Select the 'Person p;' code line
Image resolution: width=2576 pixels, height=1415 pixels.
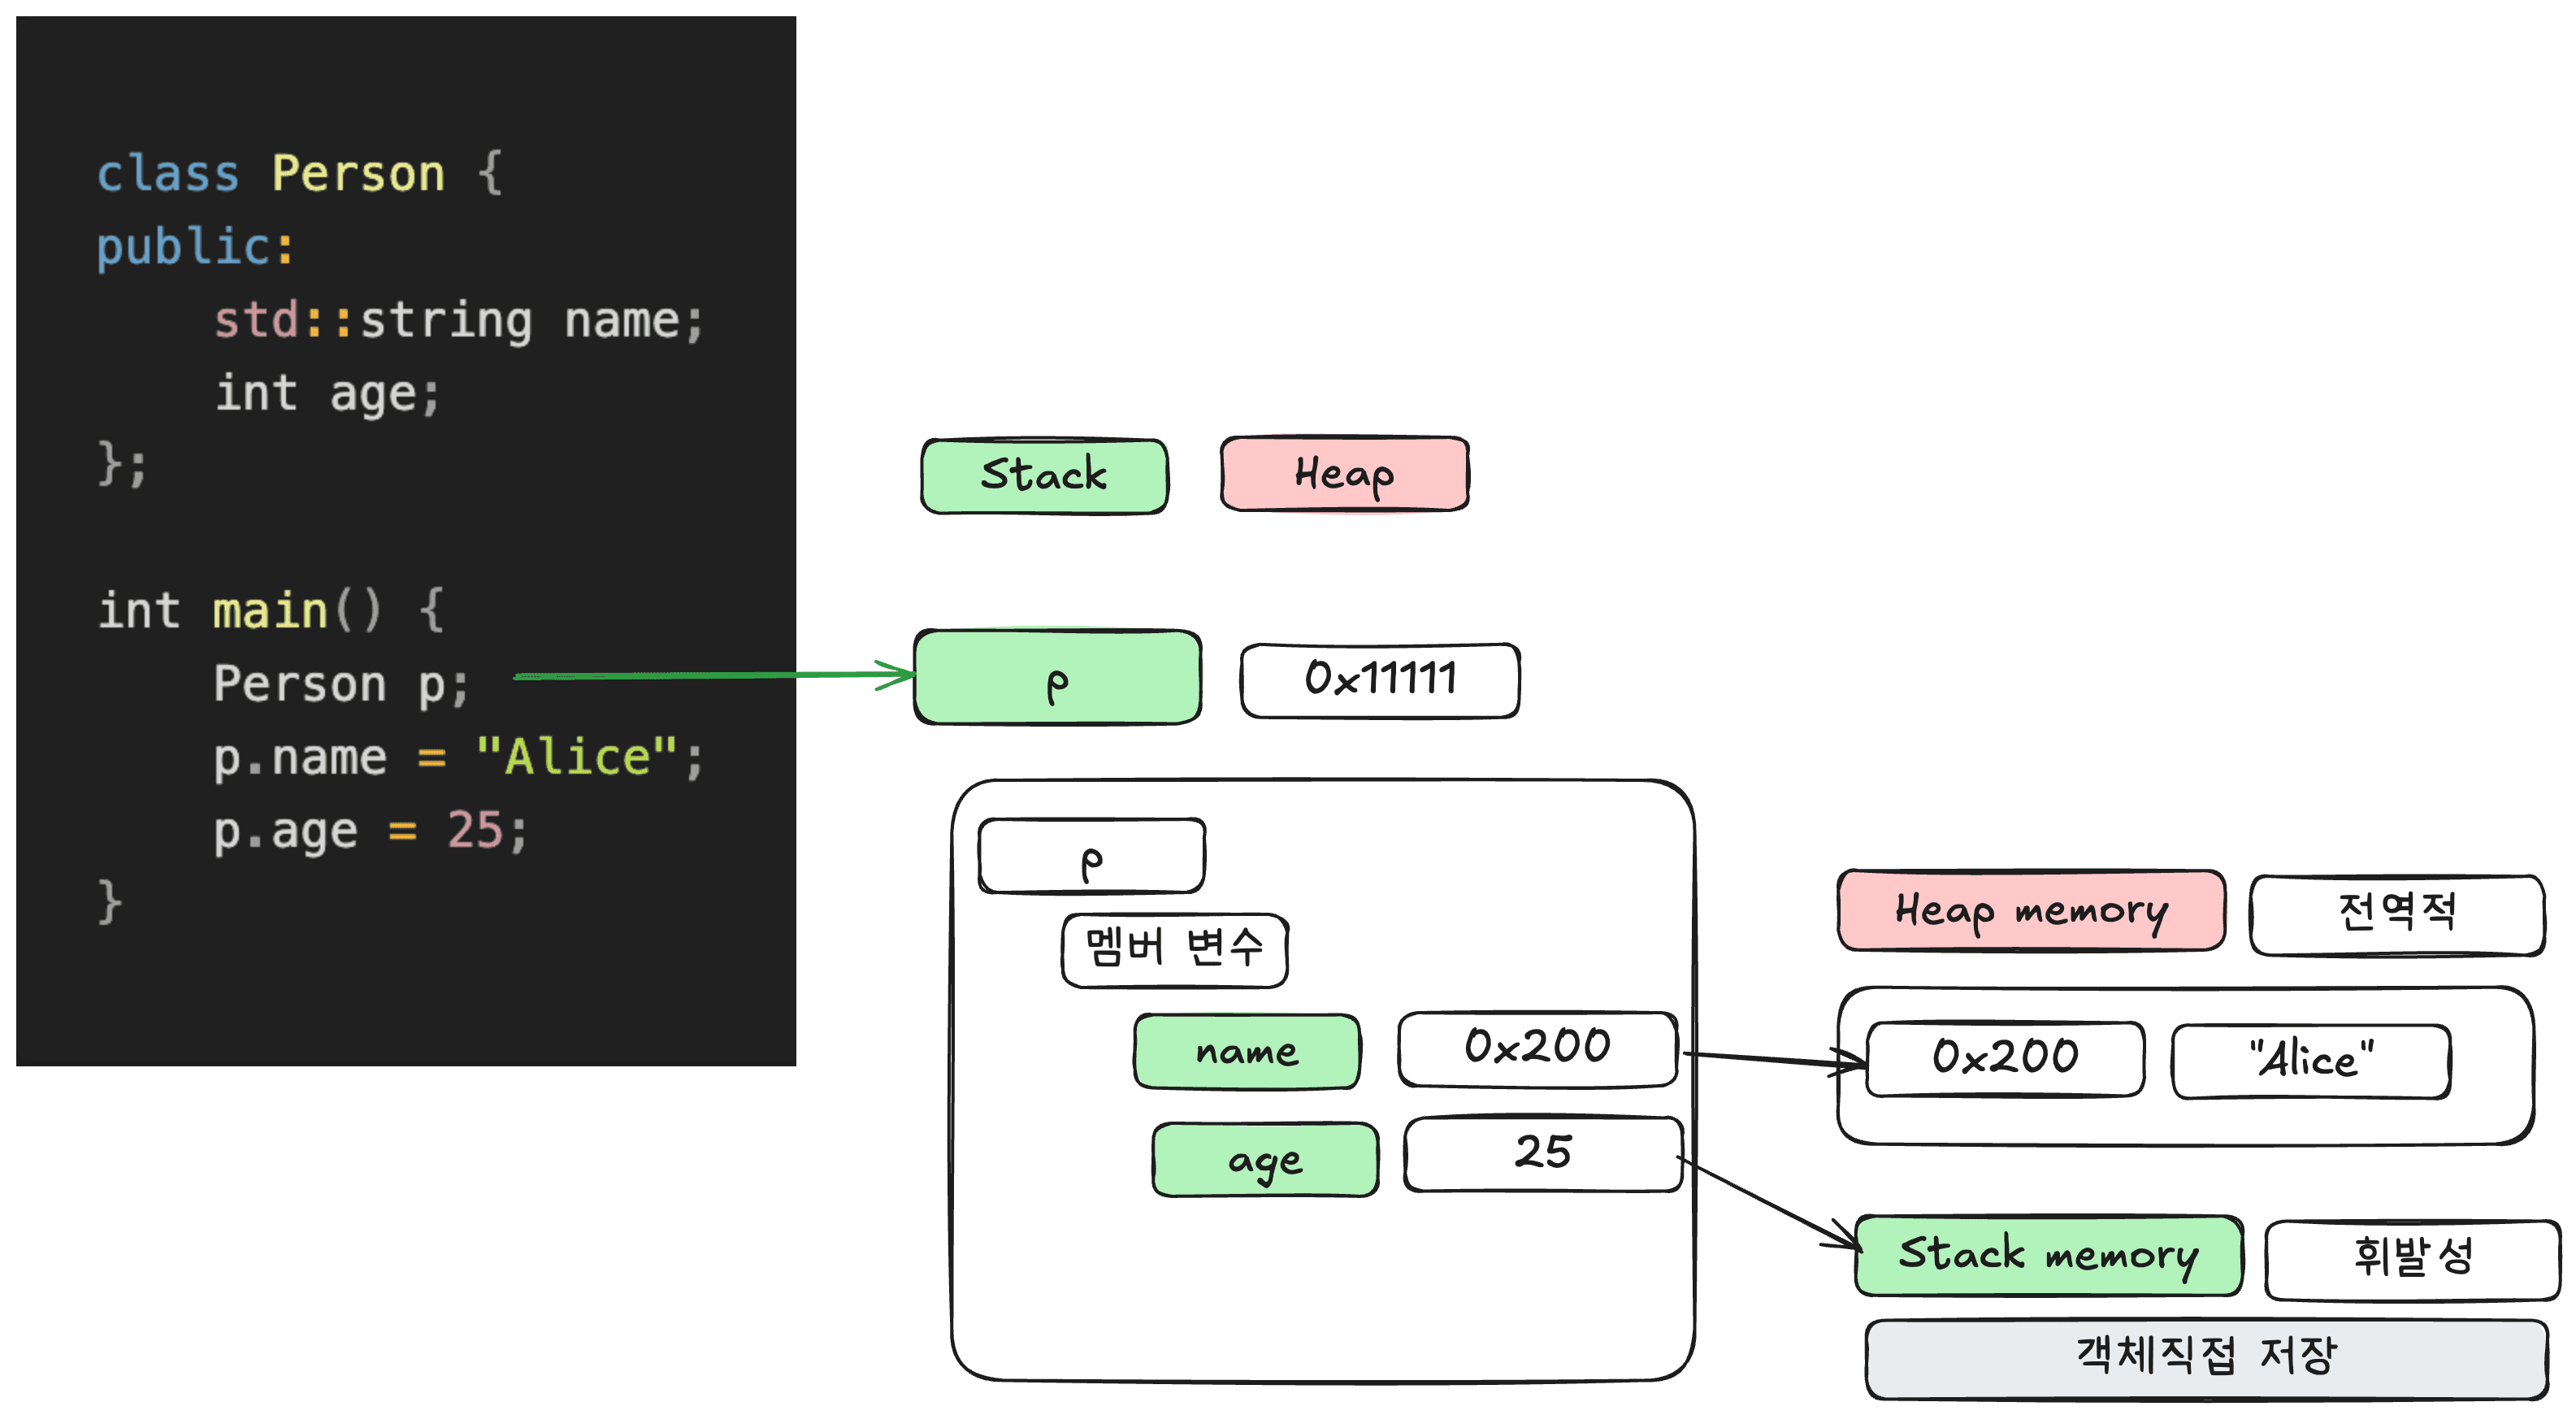point(341,684)
